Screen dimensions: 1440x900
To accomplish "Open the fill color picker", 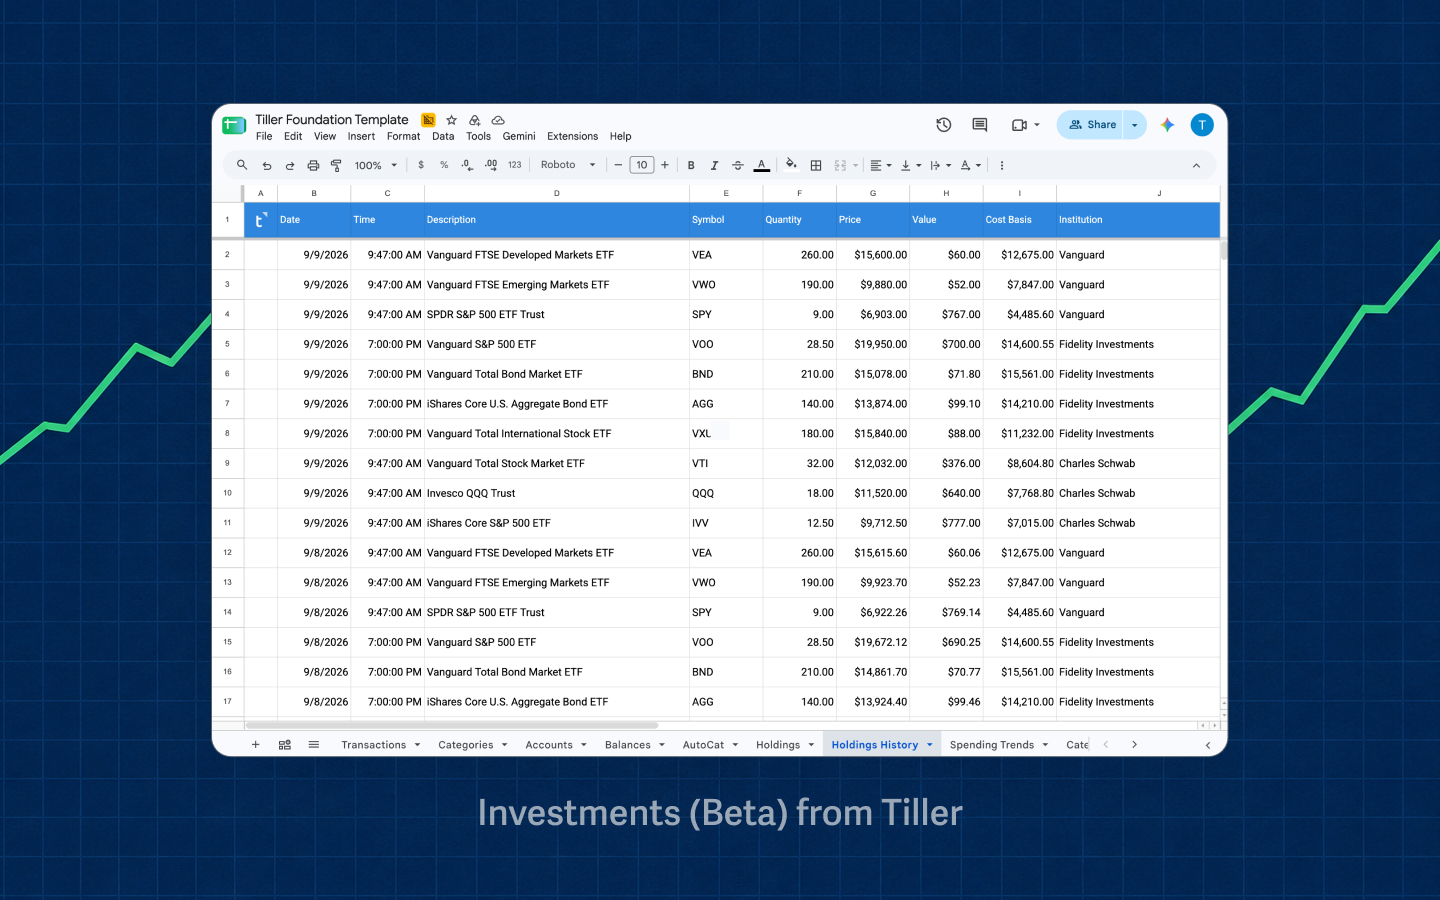I will click(791, 165).
